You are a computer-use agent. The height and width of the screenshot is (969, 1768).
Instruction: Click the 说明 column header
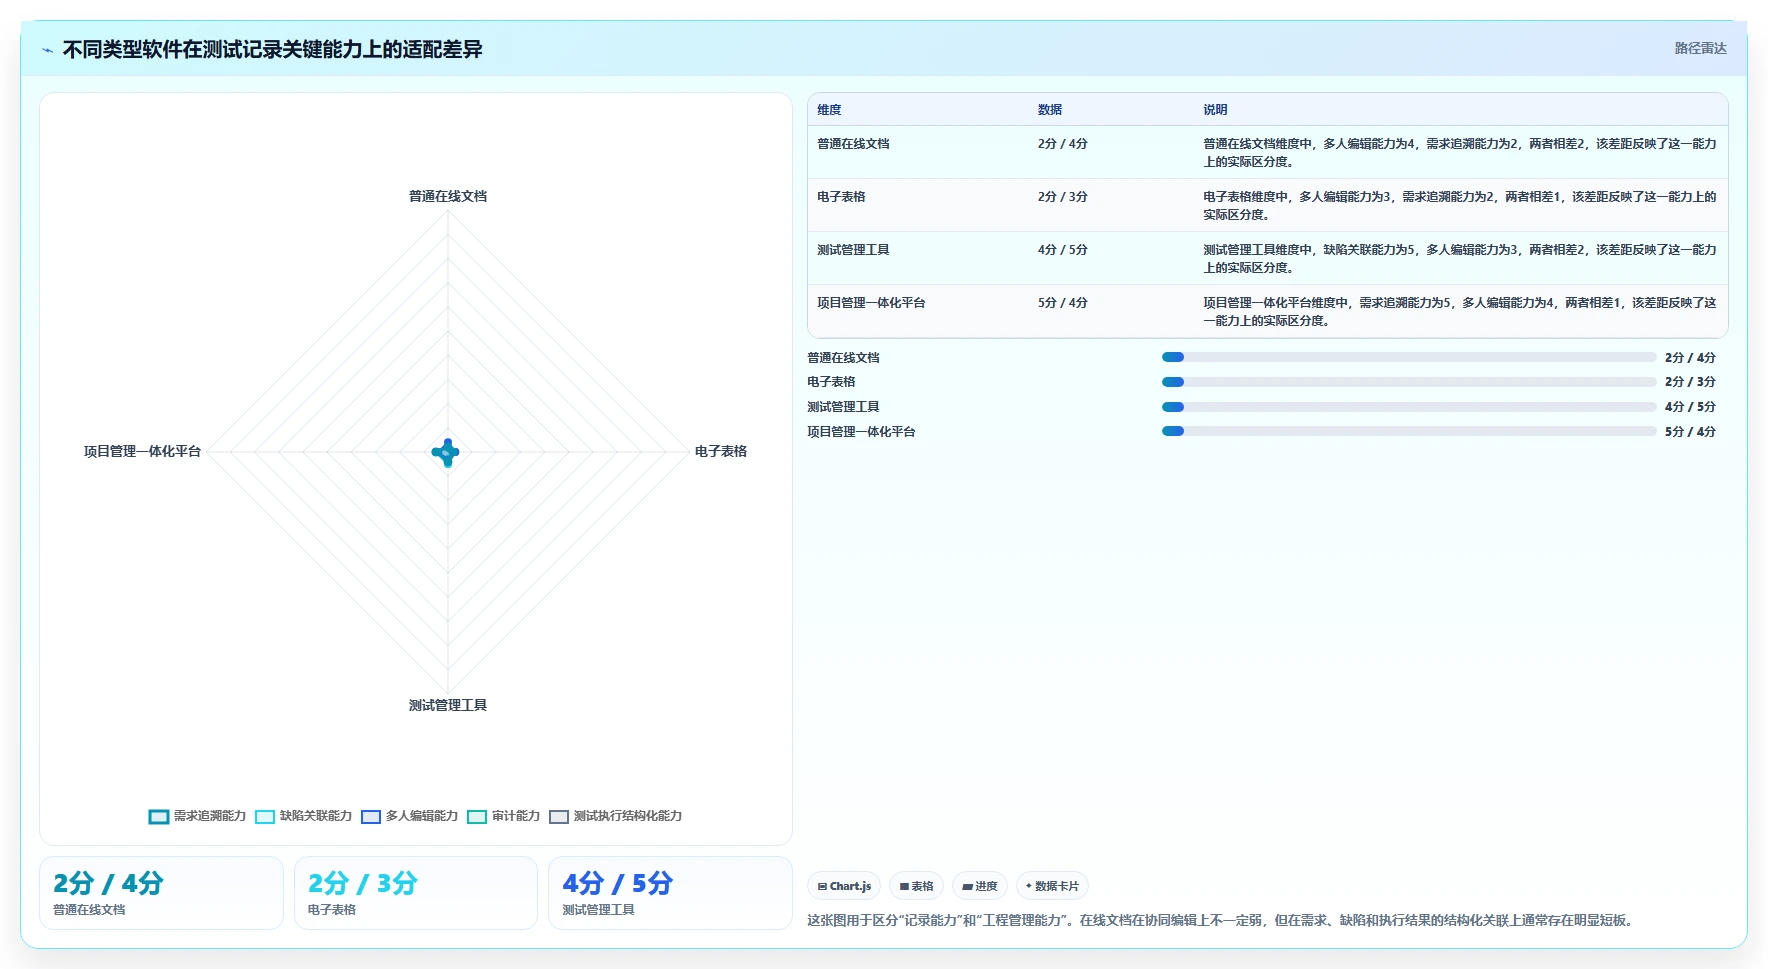[x=1215, y=110]
